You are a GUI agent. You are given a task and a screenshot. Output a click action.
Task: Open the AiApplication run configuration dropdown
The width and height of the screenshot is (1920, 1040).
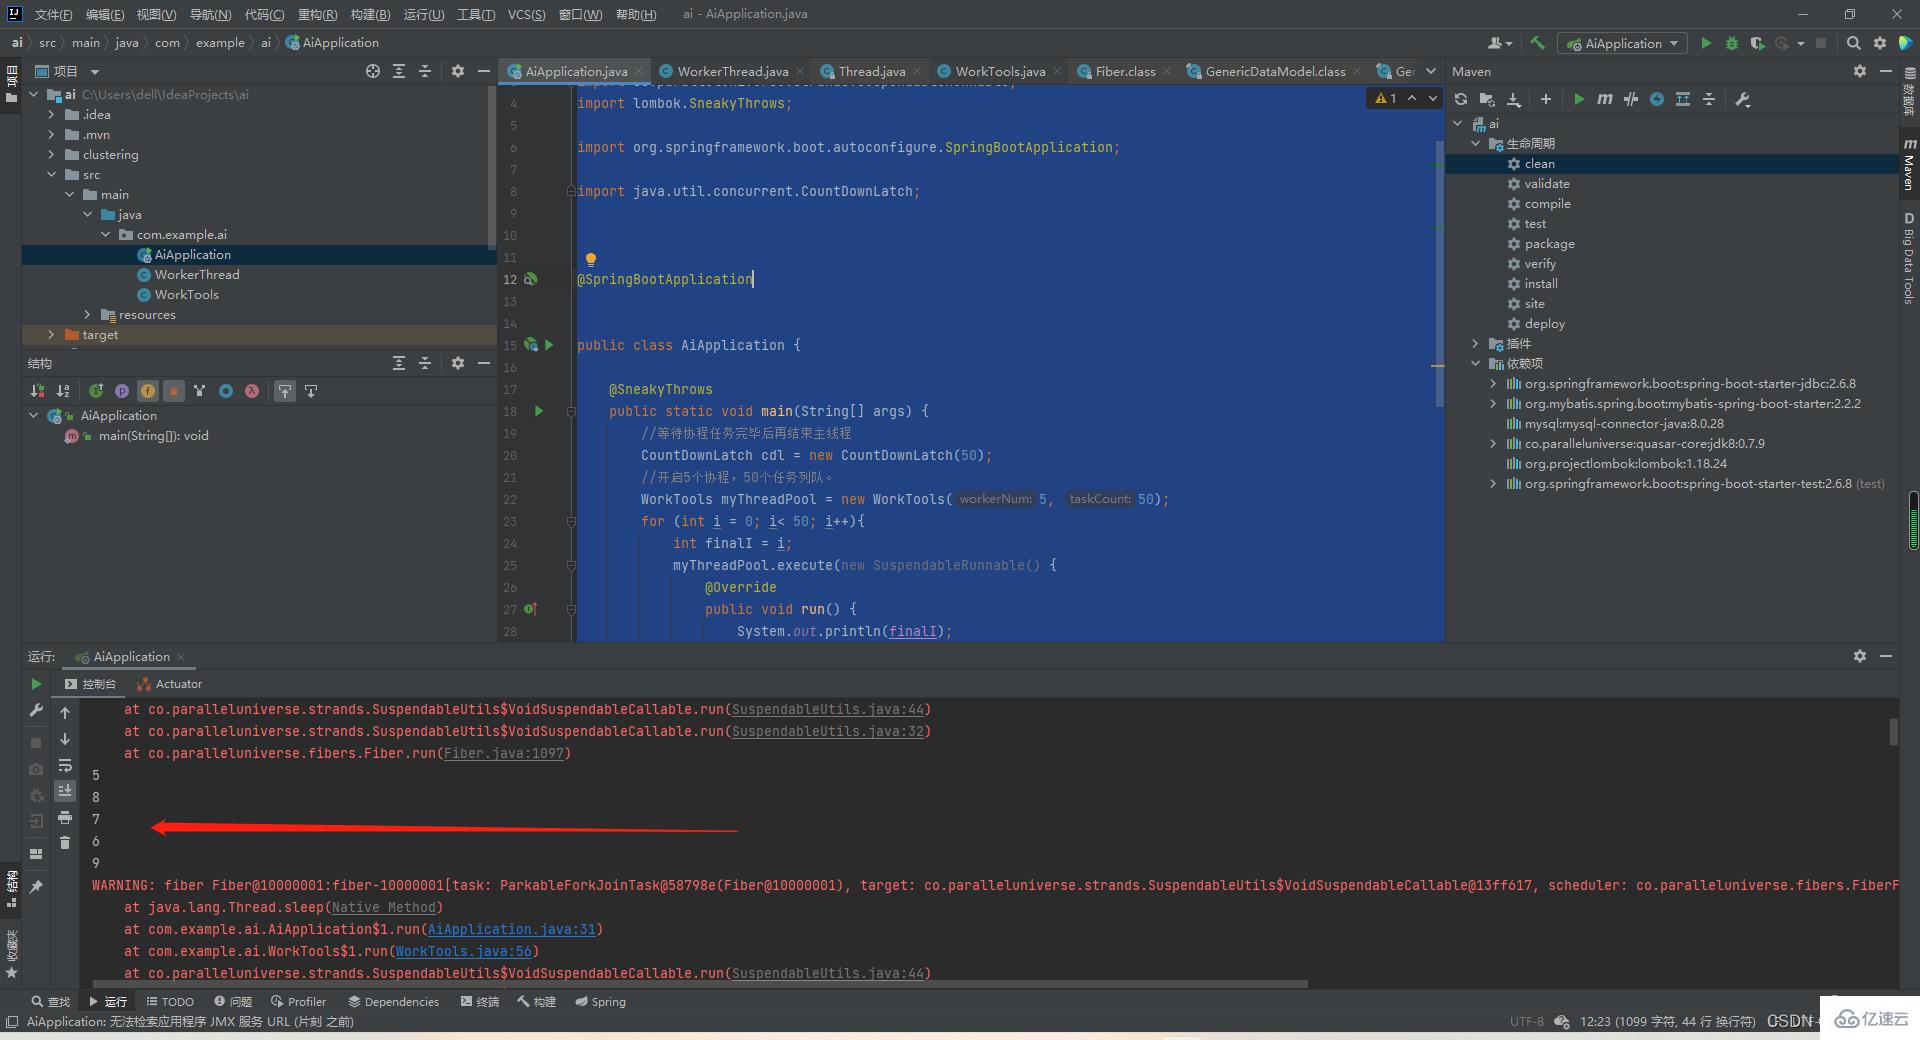[1625, 43]
